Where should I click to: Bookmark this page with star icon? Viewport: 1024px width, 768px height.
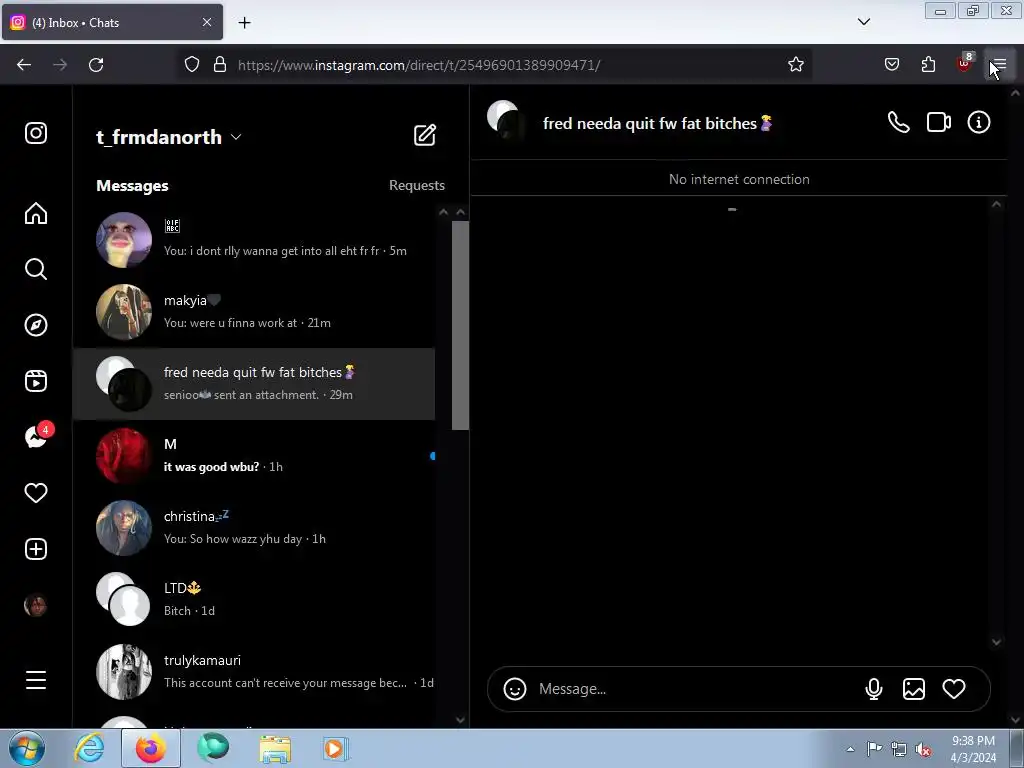click(795, 65)
